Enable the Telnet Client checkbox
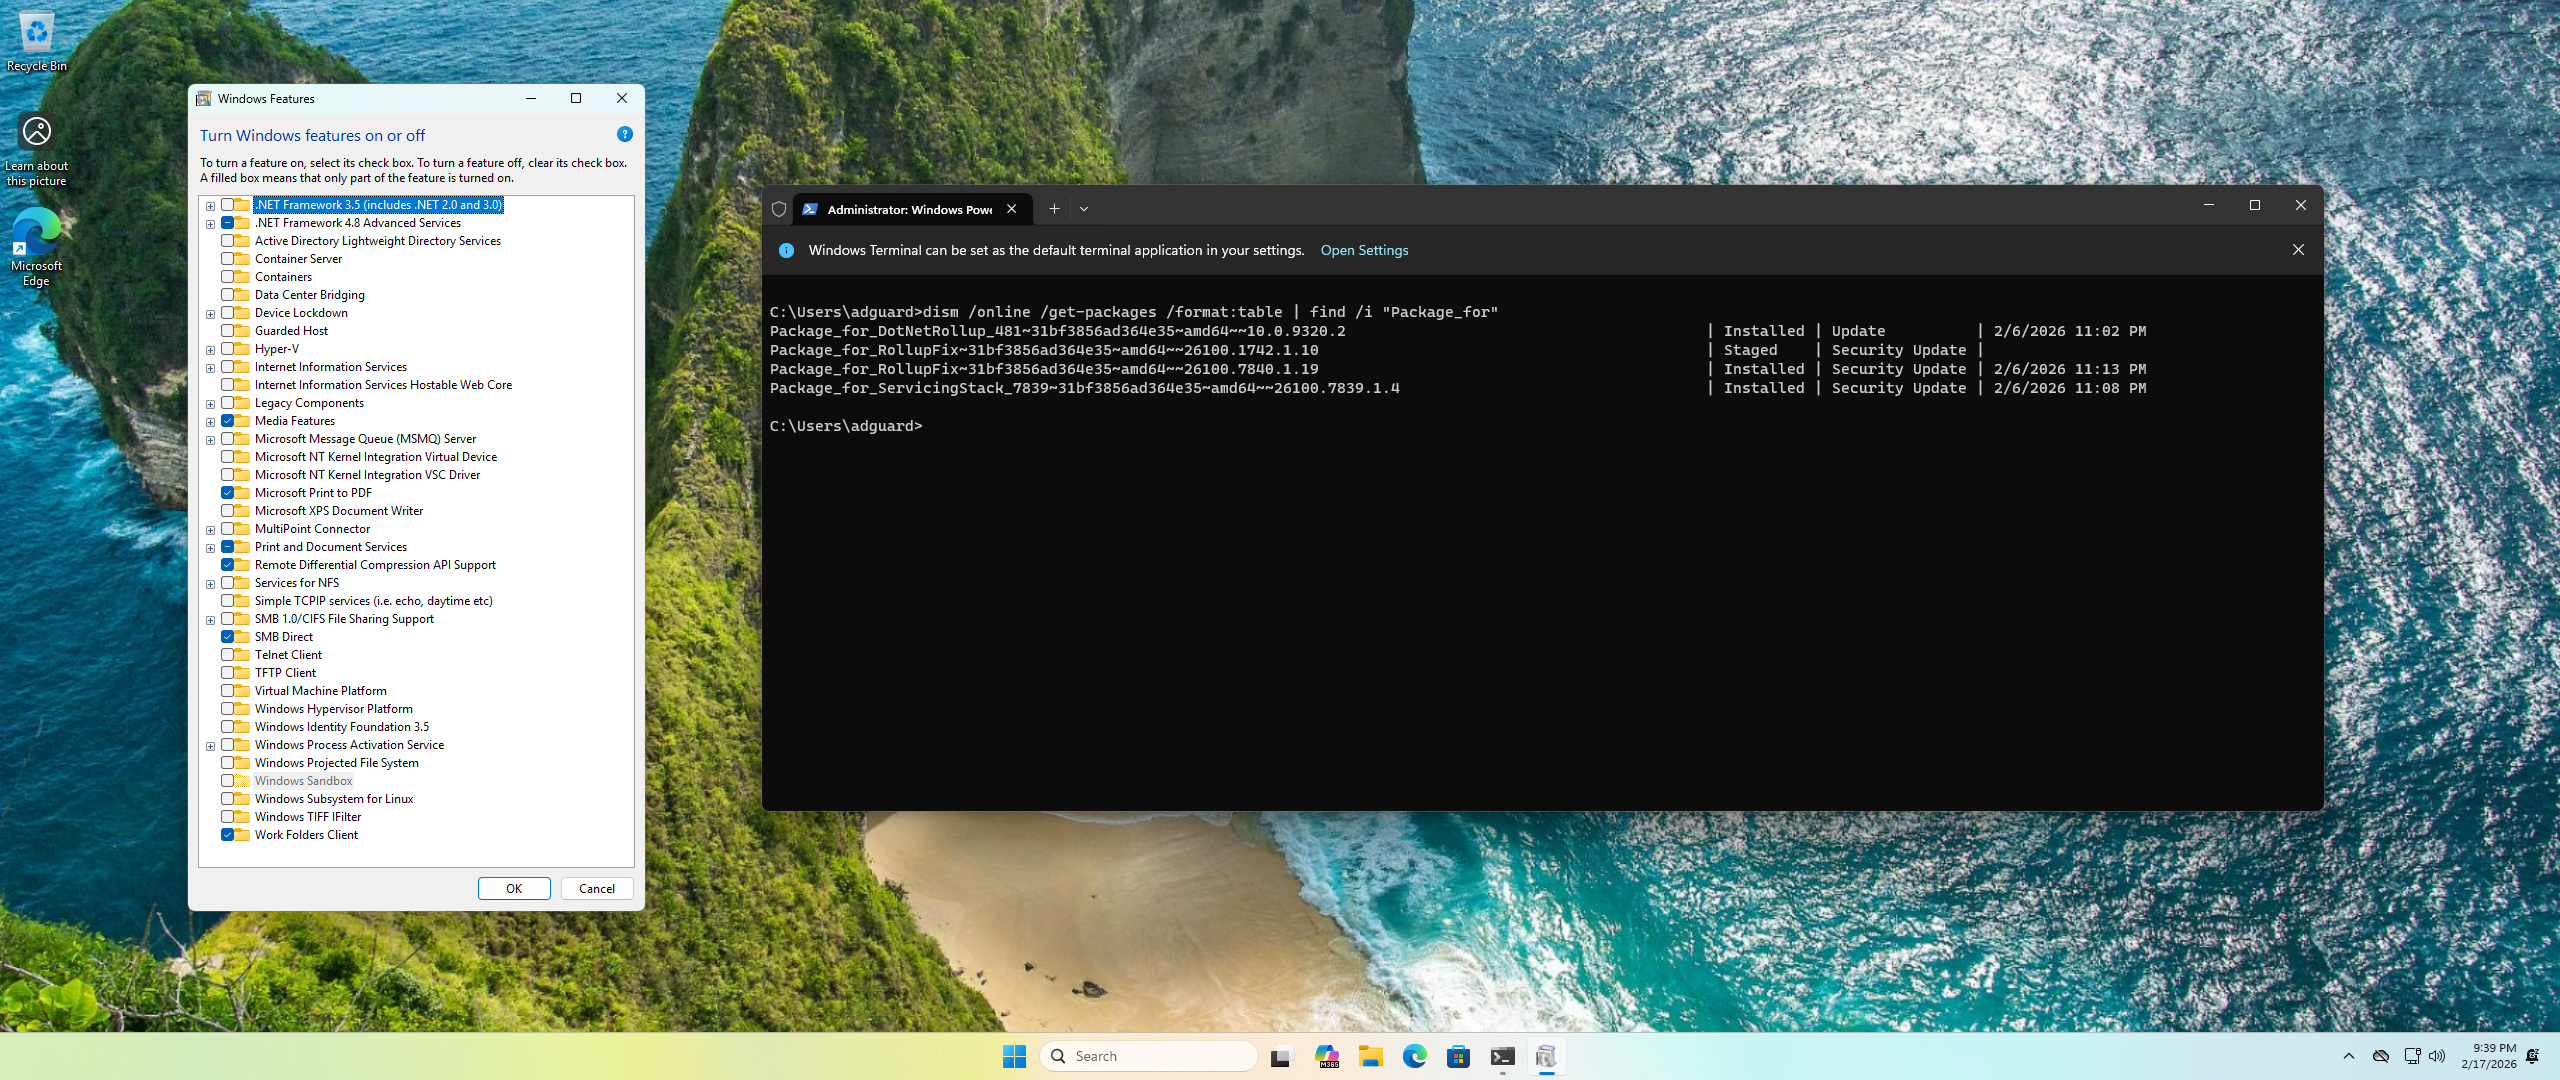 tap(228, 655)
